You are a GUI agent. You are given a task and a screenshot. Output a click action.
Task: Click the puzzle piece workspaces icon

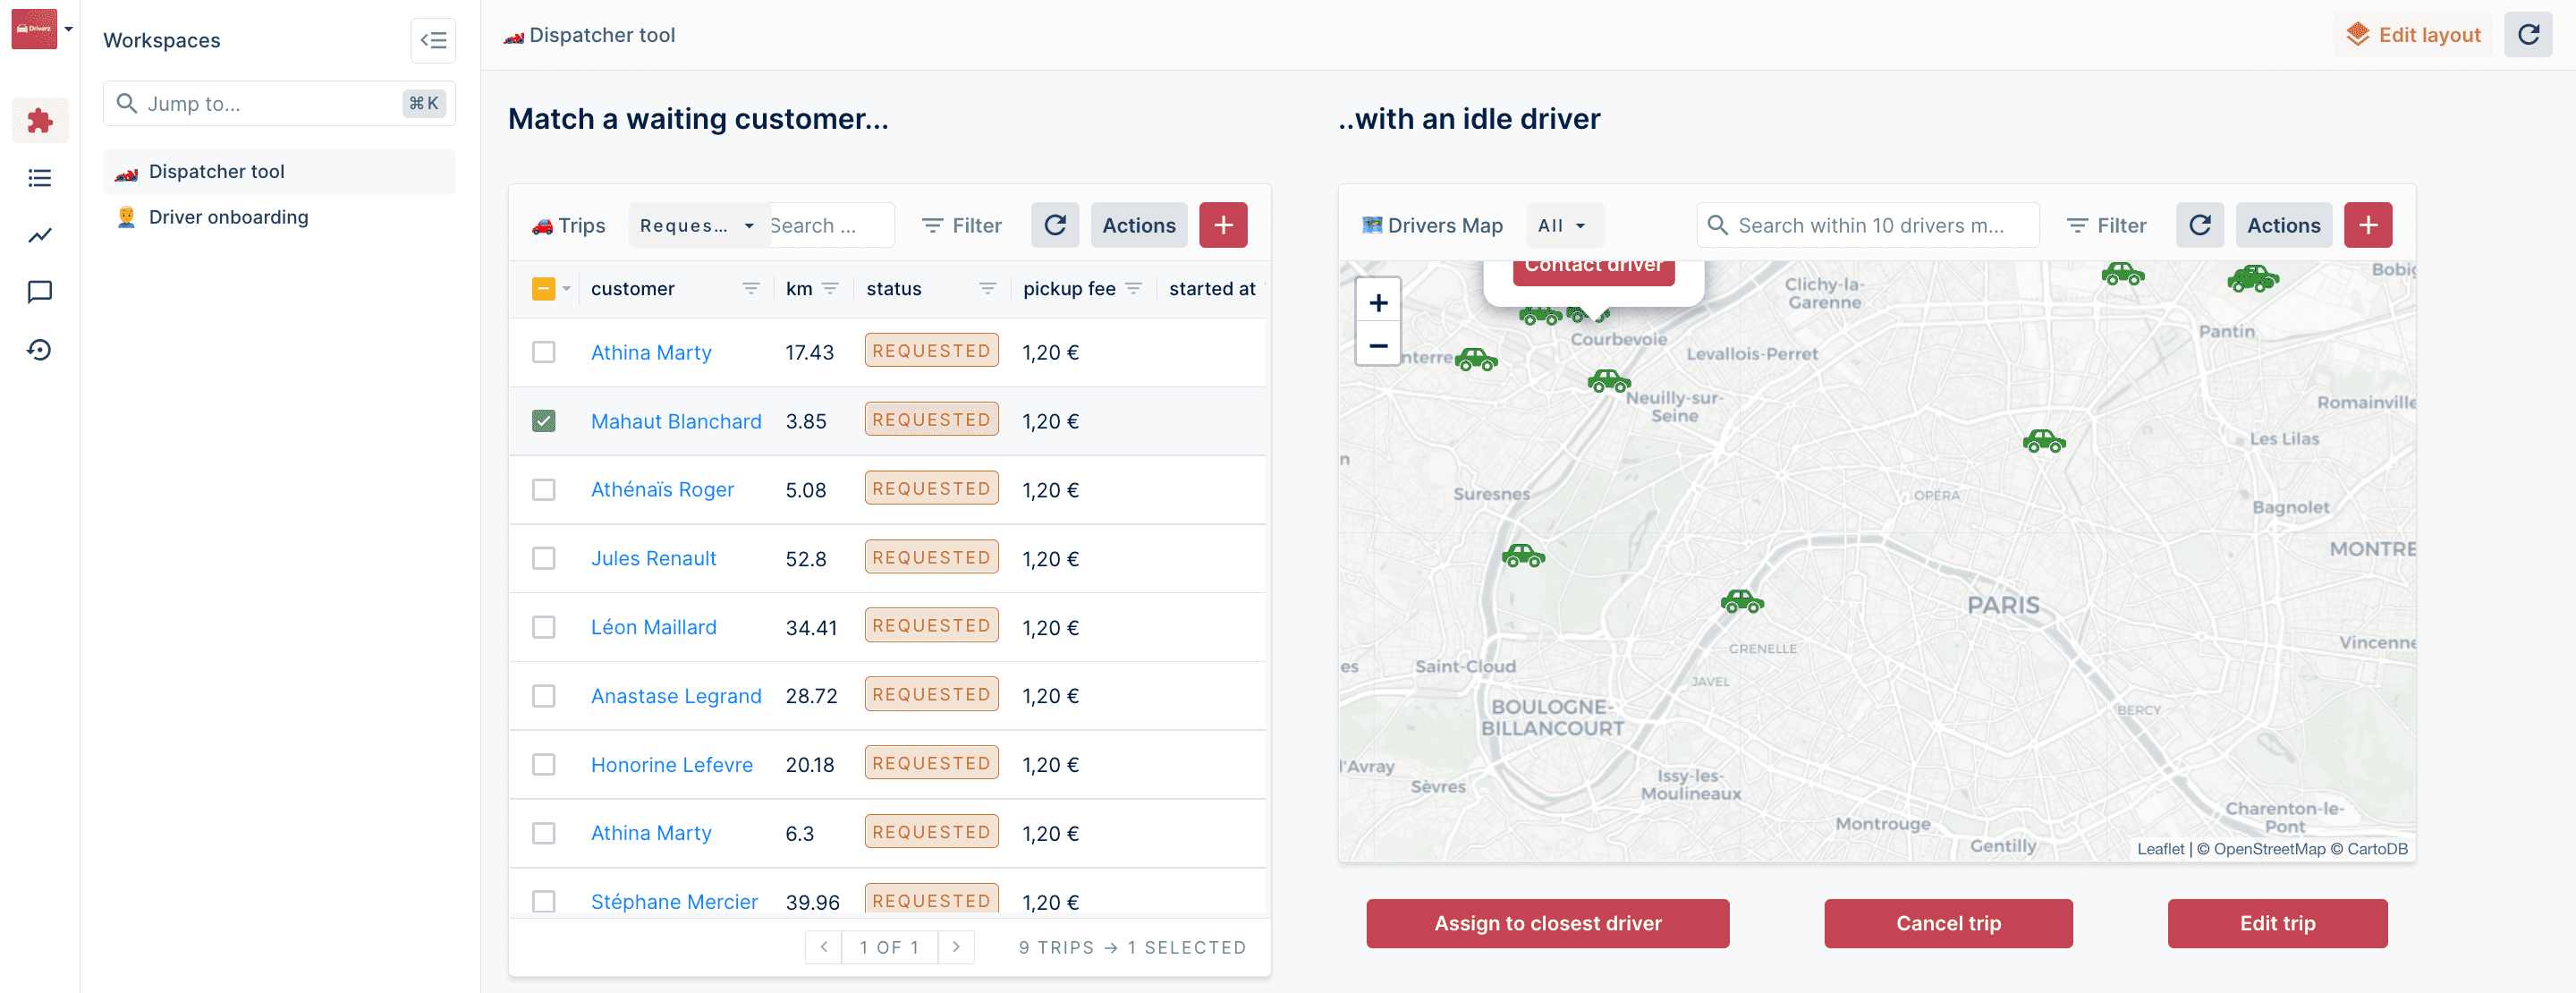pyautogui.click(x=40, y=121)
